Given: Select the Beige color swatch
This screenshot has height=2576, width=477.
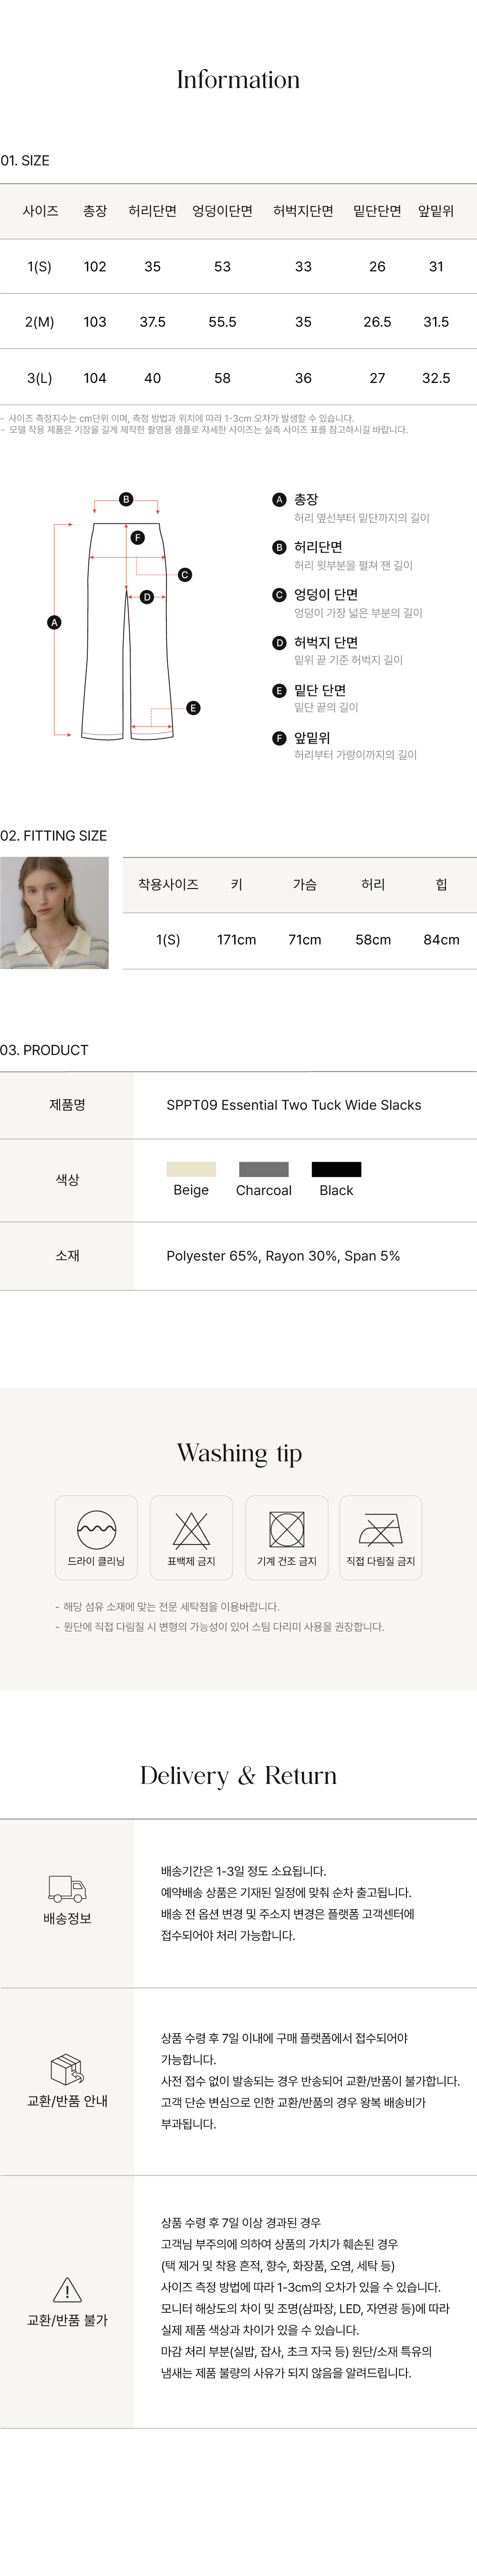Looking at the screenshot, I should pos(191,1169).
